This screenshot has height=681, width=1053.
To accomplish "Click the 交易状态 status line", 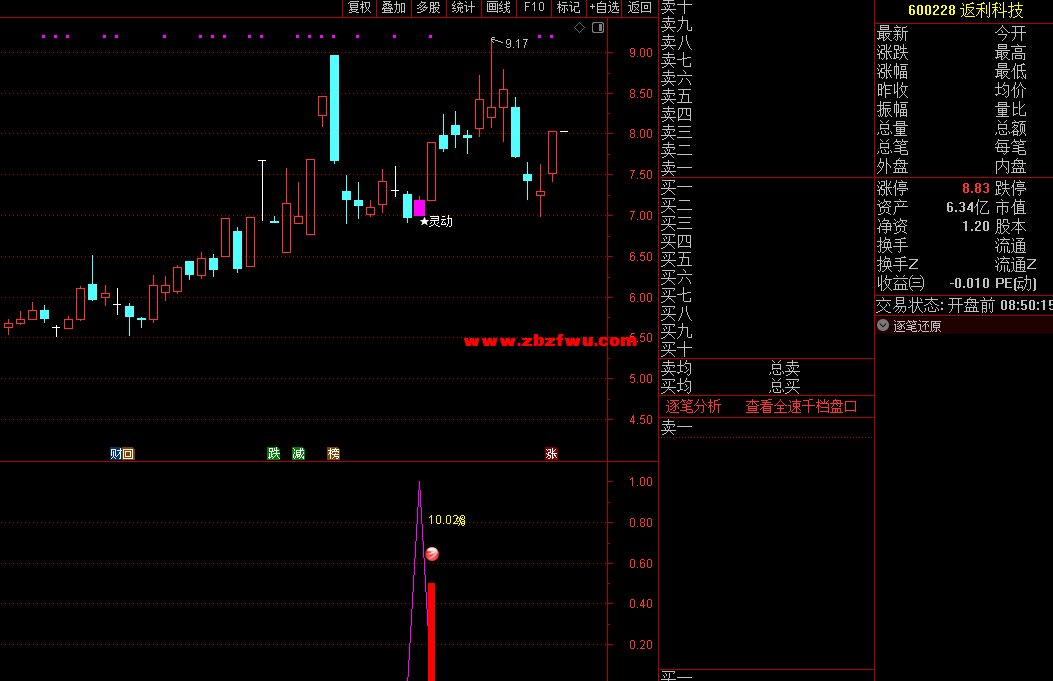I will pyautogui.click(x=964, y=306).
